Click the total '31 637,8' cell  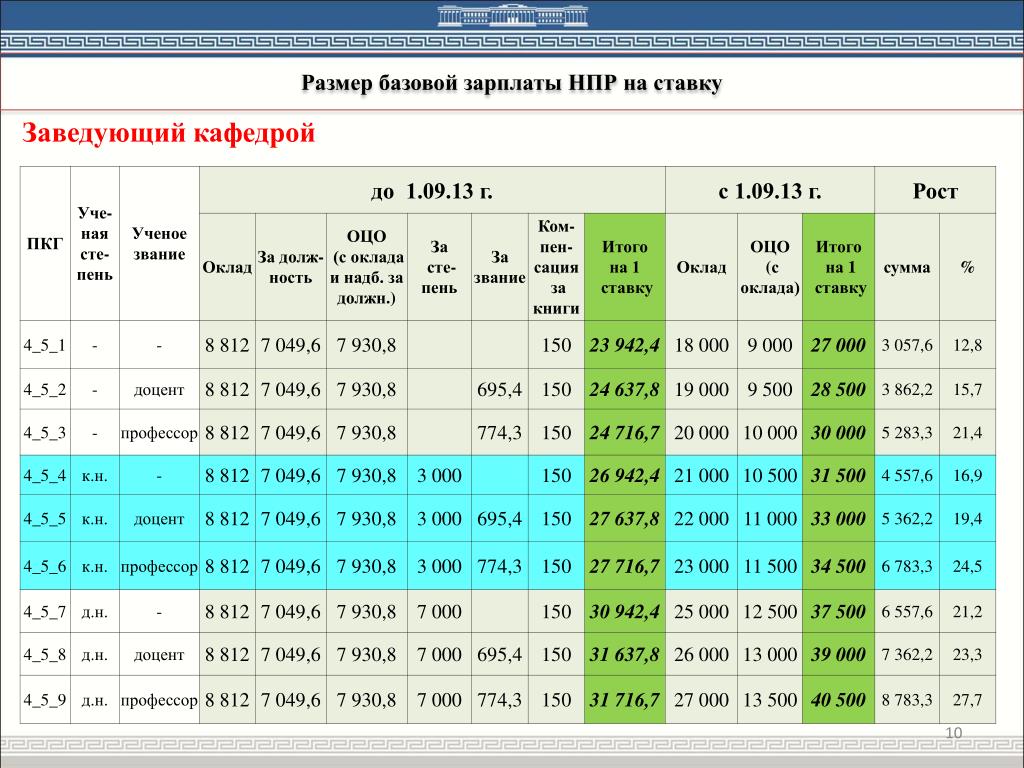(x=624, y=654)
